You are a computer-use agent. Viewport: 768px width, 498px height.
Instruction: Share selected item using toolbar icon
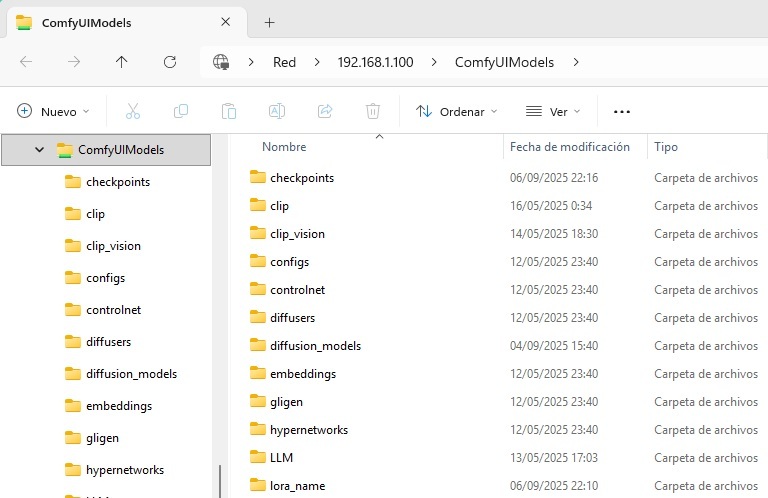pos(325,111)
